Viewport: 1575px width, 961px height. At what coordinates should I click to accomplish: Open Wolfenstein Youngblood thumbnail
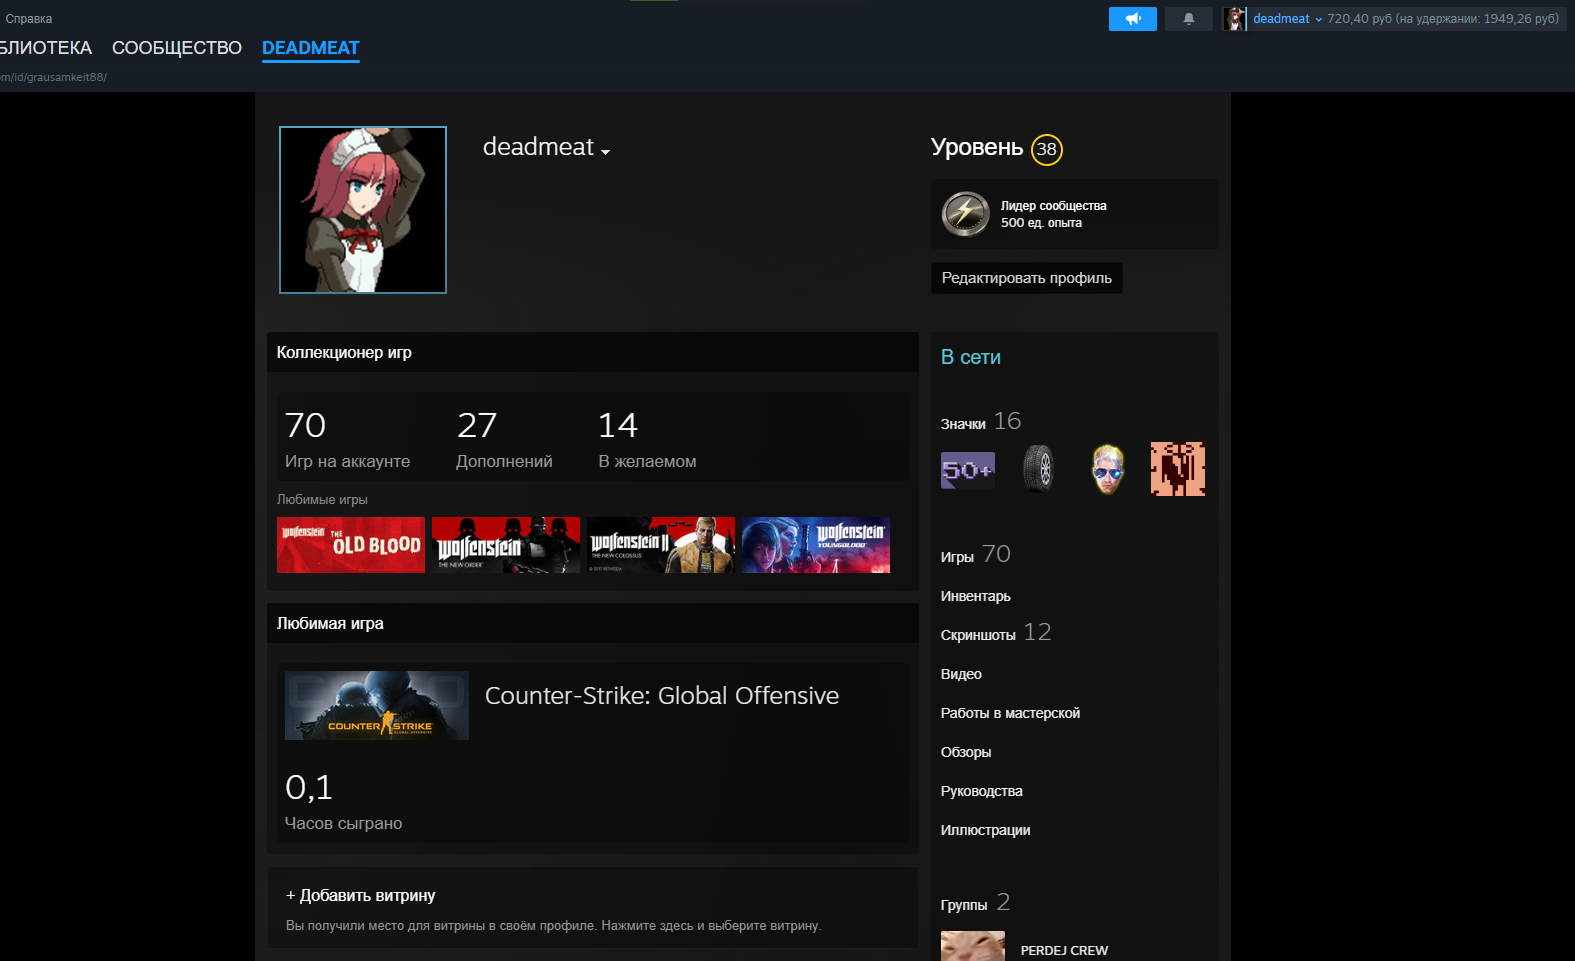click(816, 545)
